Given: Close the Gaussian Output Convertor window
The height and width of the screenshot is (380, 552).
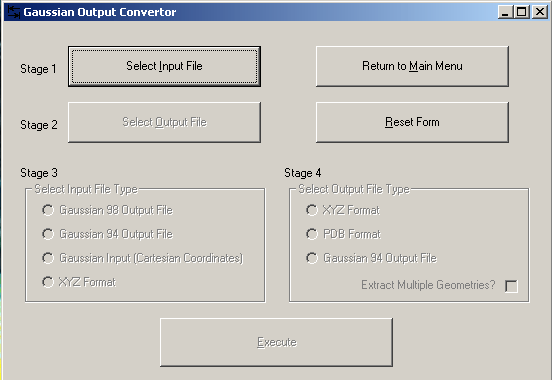Looking at the screenshot, I should tap(540, 12).
